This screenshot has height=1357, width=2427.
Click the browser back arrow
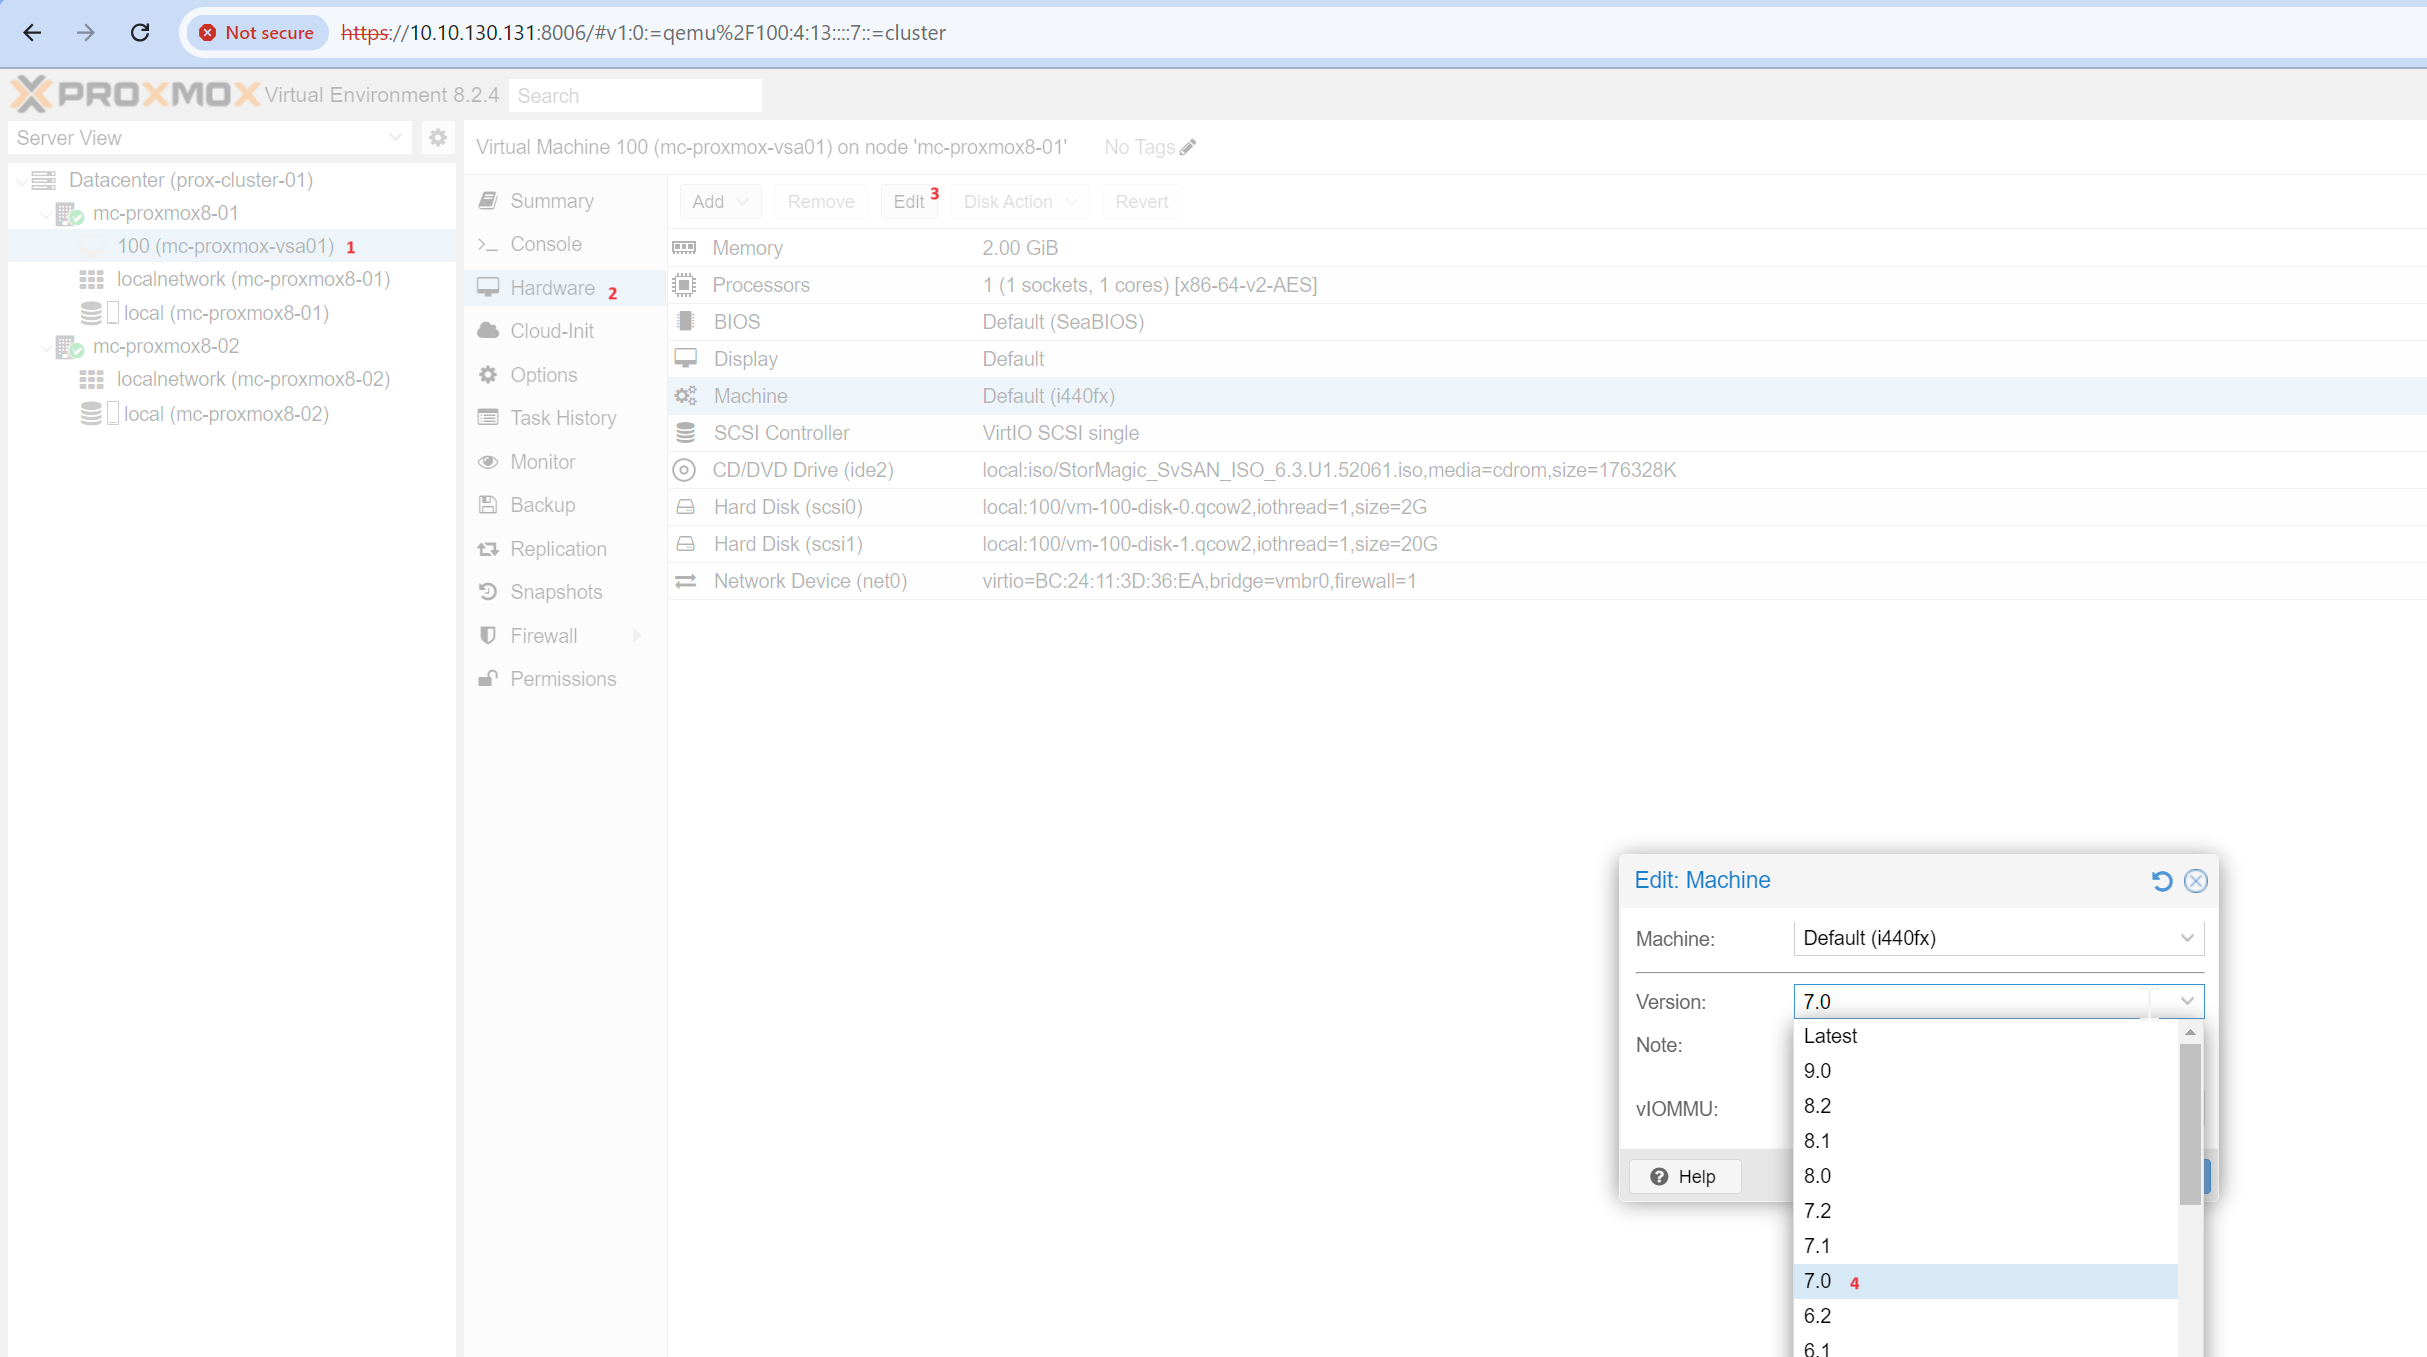tap(32, 33)
